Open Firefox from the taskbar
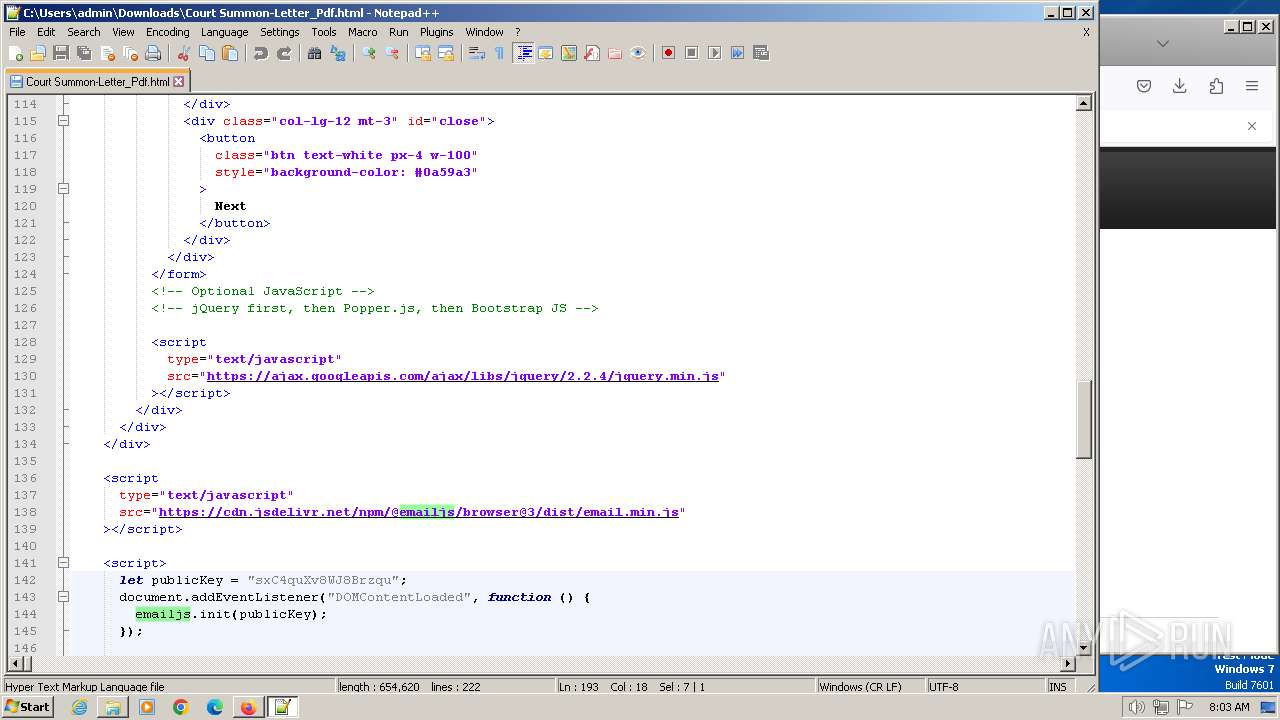 pos(247,707)
